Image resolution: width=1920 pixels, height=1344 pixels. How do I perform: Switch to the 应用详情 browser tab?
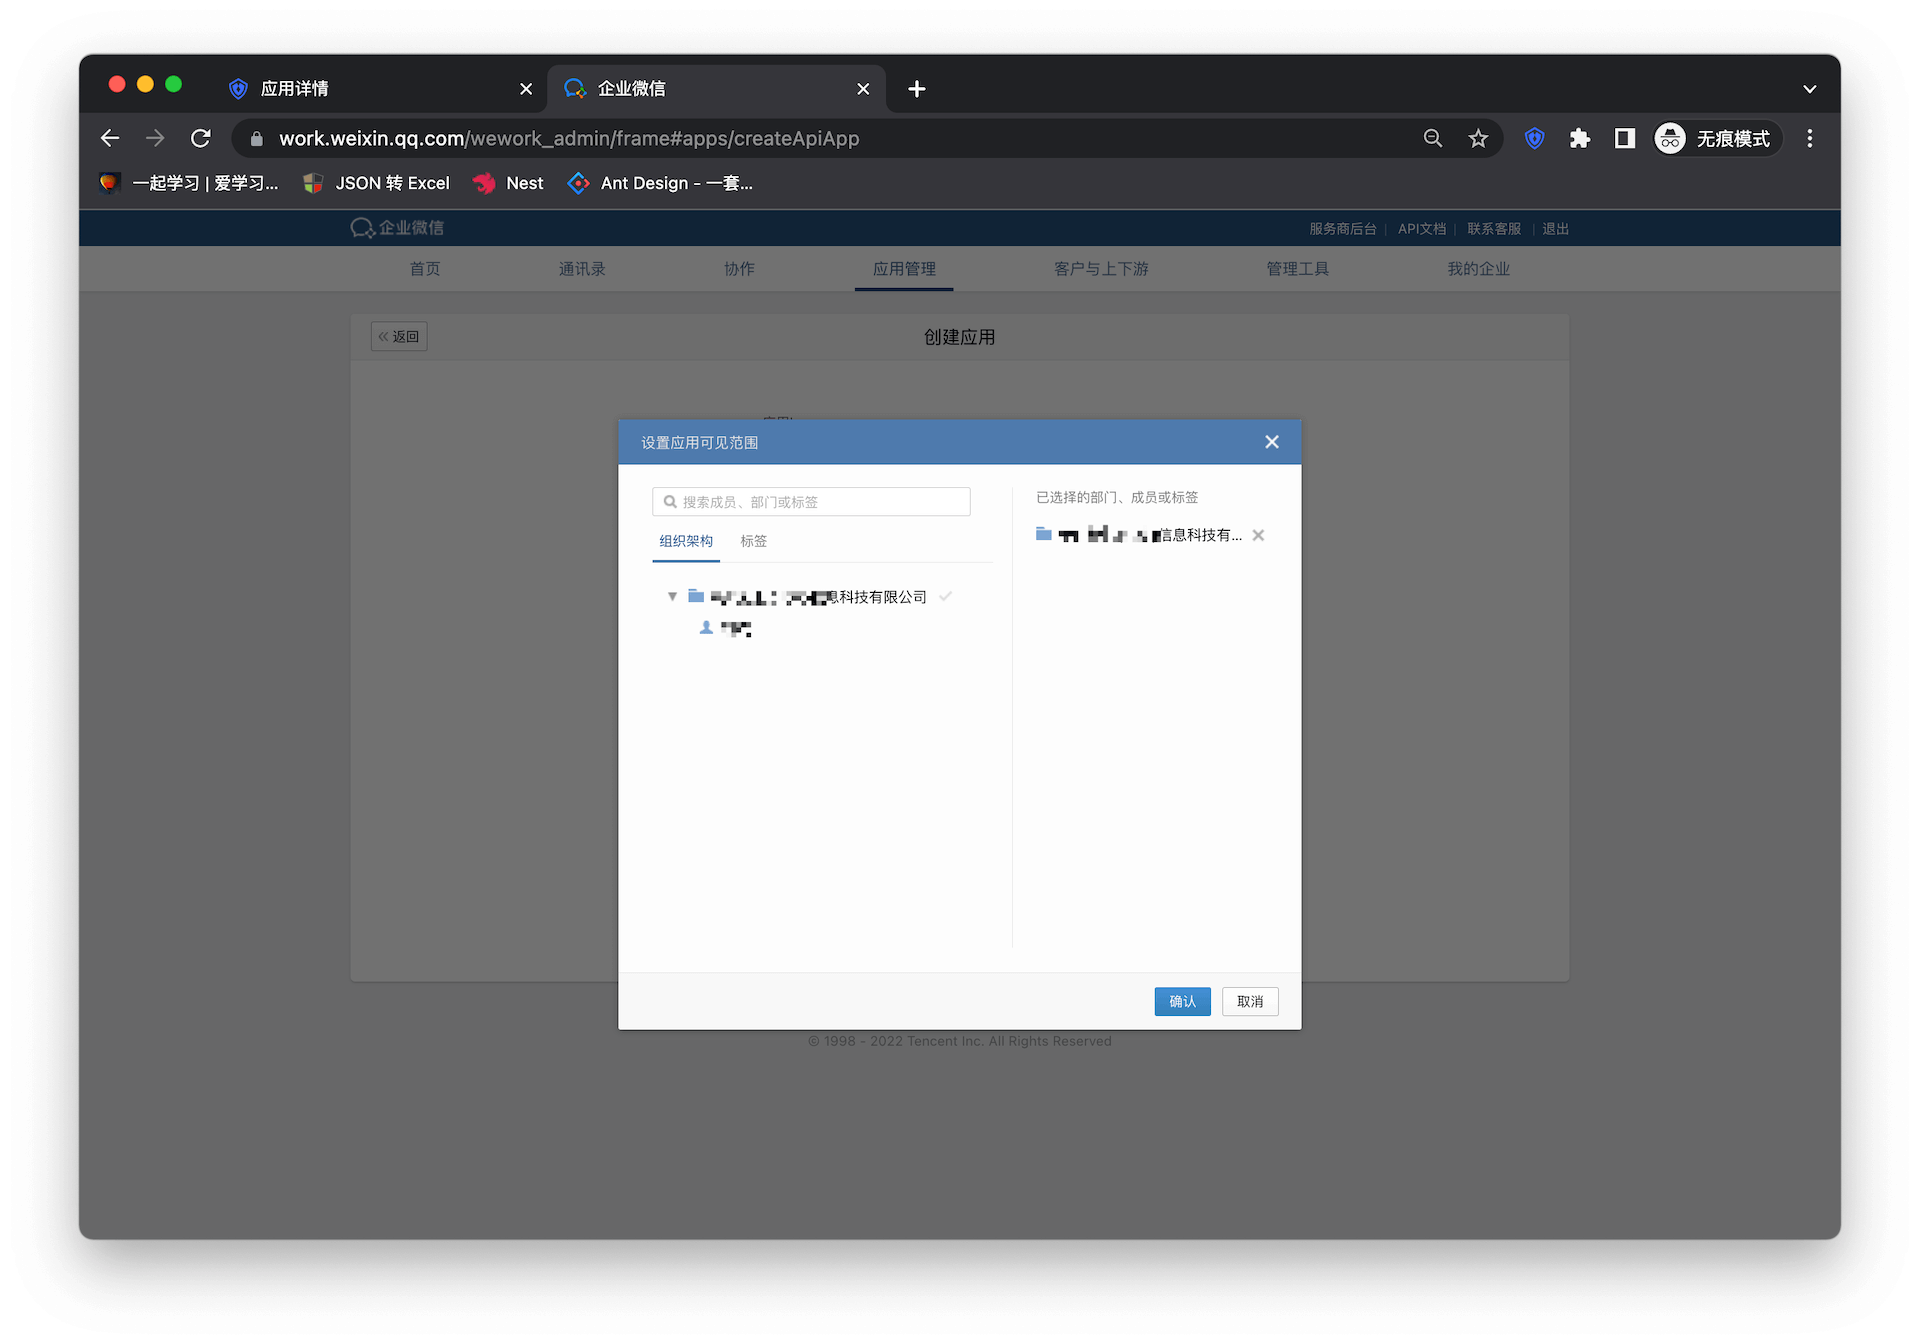(x=295, y=89)
